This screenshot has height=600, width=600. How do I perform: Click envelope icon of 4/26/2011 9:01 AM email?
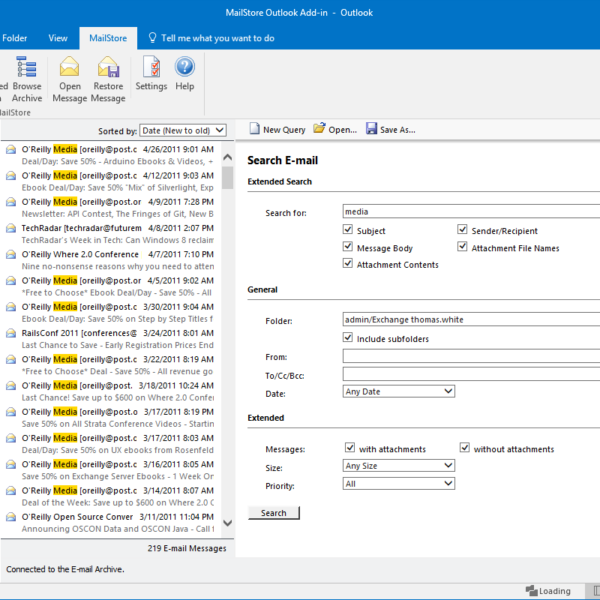click(11, 149)
